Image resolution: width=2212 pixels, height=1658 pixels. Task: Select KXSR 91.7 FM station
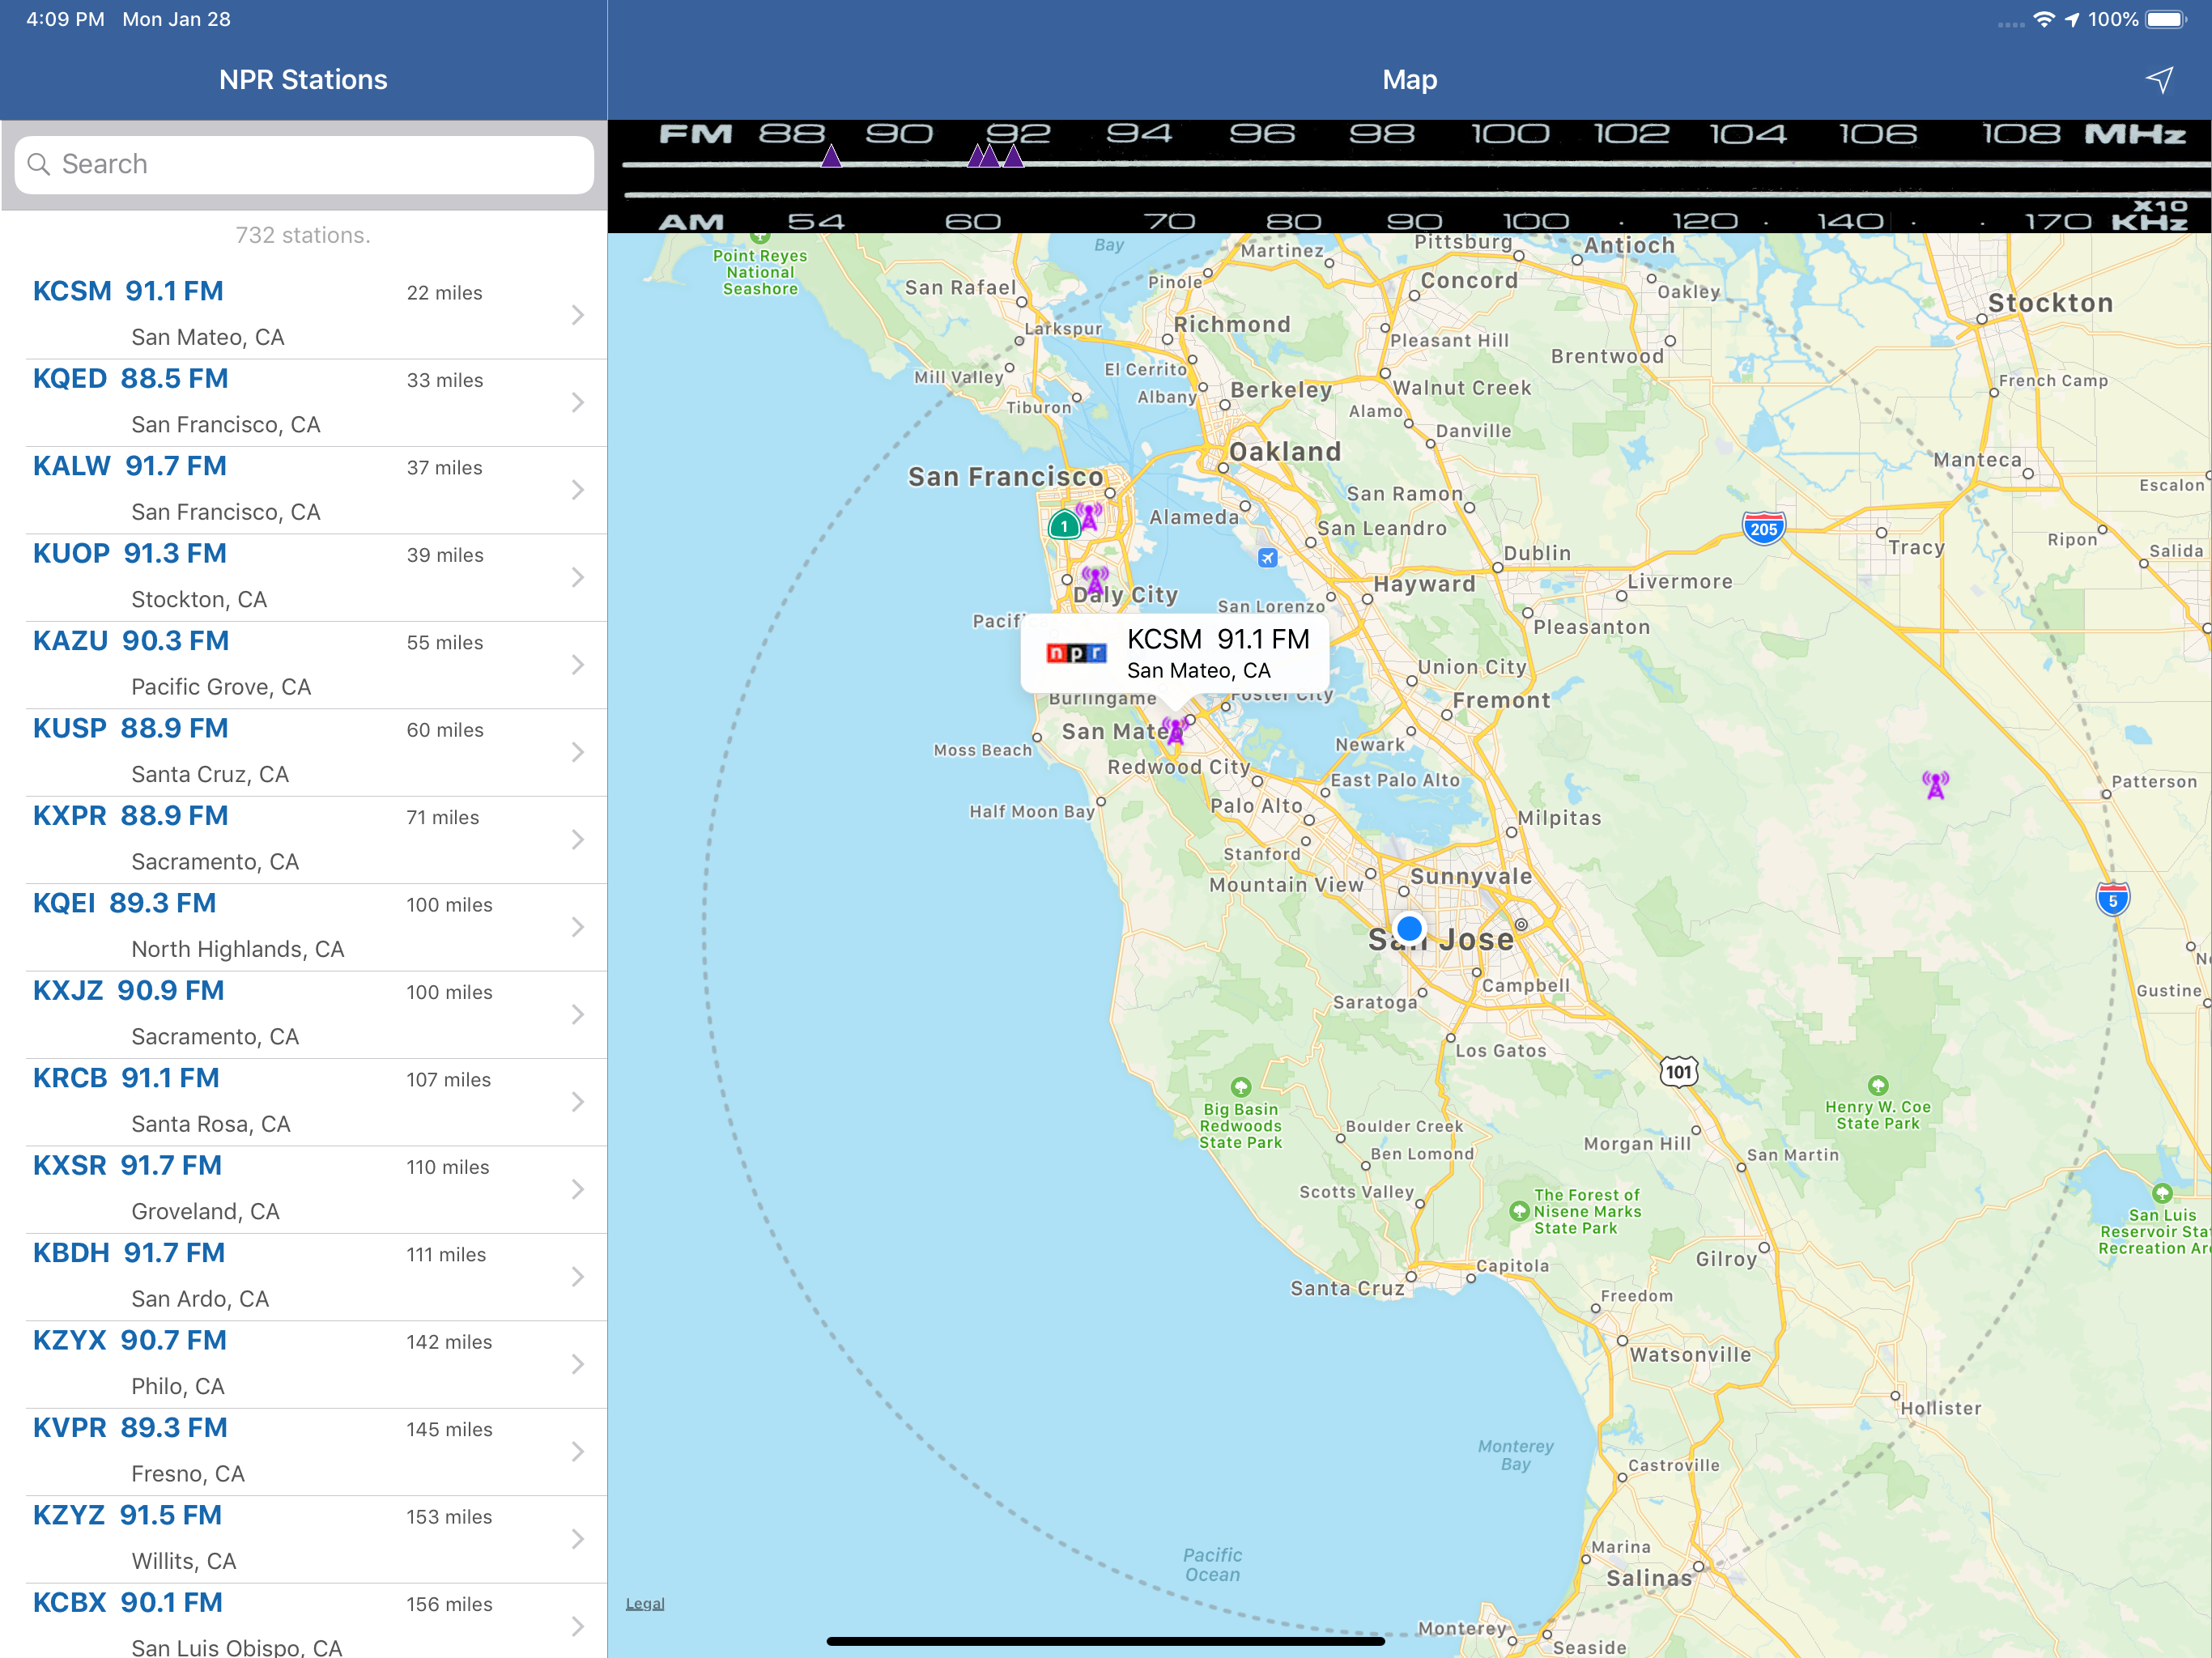(x=304, y=1190)
